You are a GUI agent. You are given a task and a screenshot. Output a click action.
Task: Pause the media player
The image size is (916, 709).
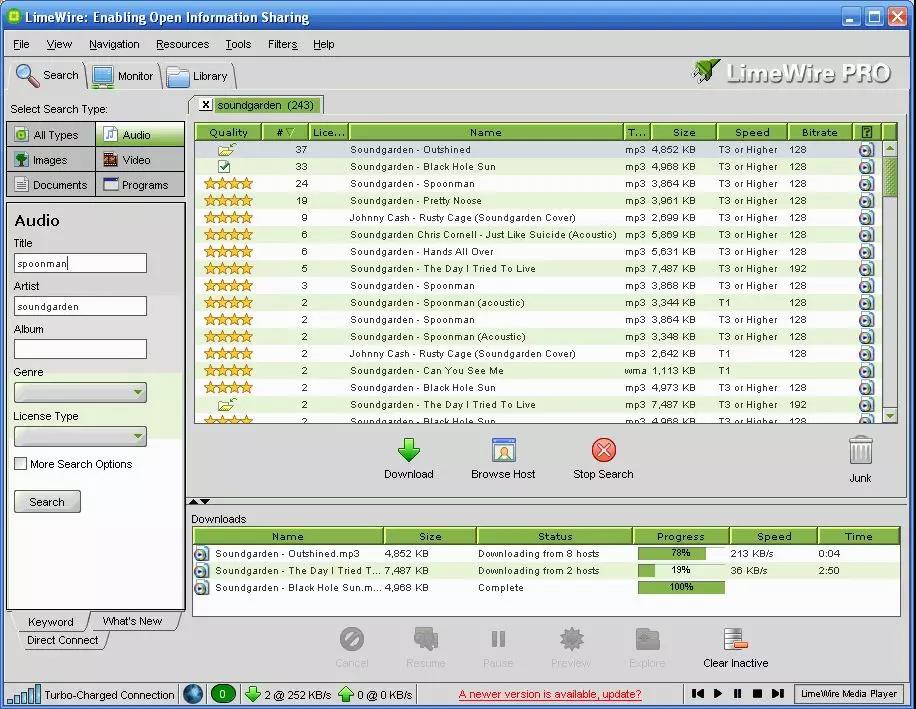(x=737, y=693)
